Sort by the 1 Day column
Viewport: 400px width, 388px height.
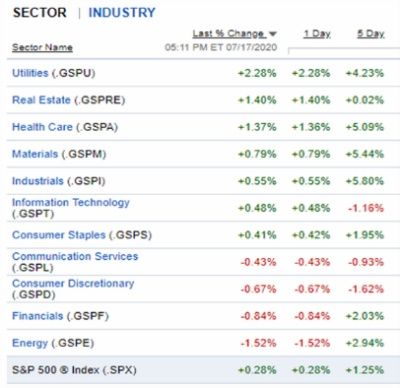pos(317,34)
